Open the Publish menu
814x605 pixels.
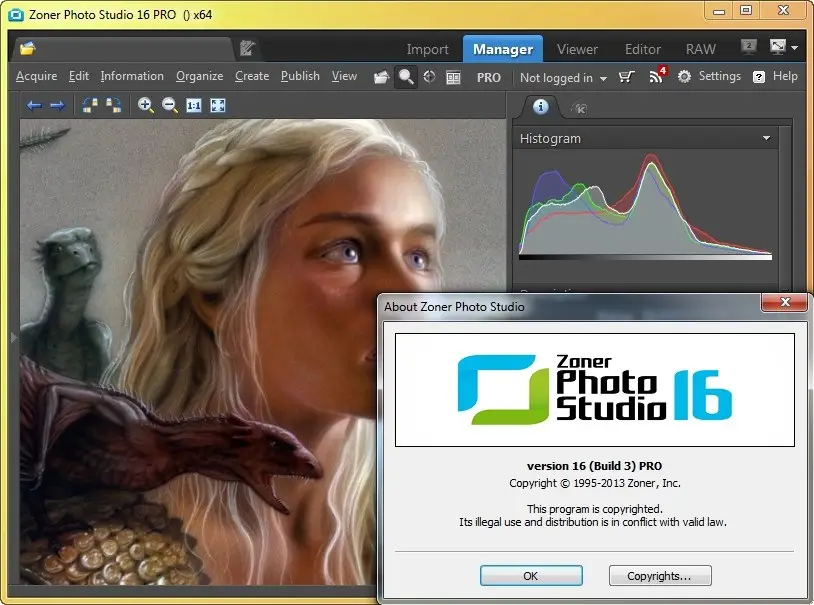(x=300, y=76)
